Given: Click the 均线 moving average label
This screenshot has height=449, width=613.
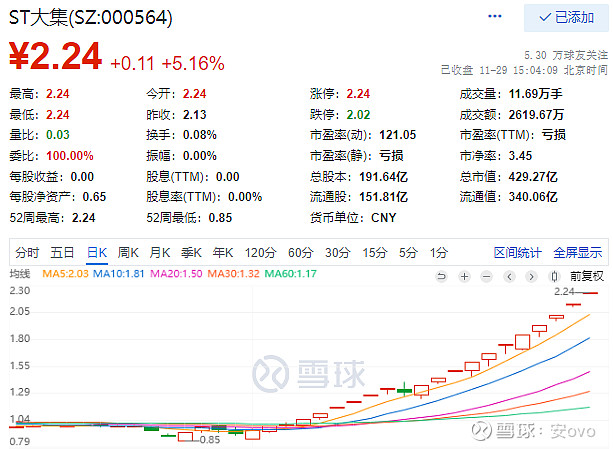Looking at the screenshot, I should tap(20, 274).
